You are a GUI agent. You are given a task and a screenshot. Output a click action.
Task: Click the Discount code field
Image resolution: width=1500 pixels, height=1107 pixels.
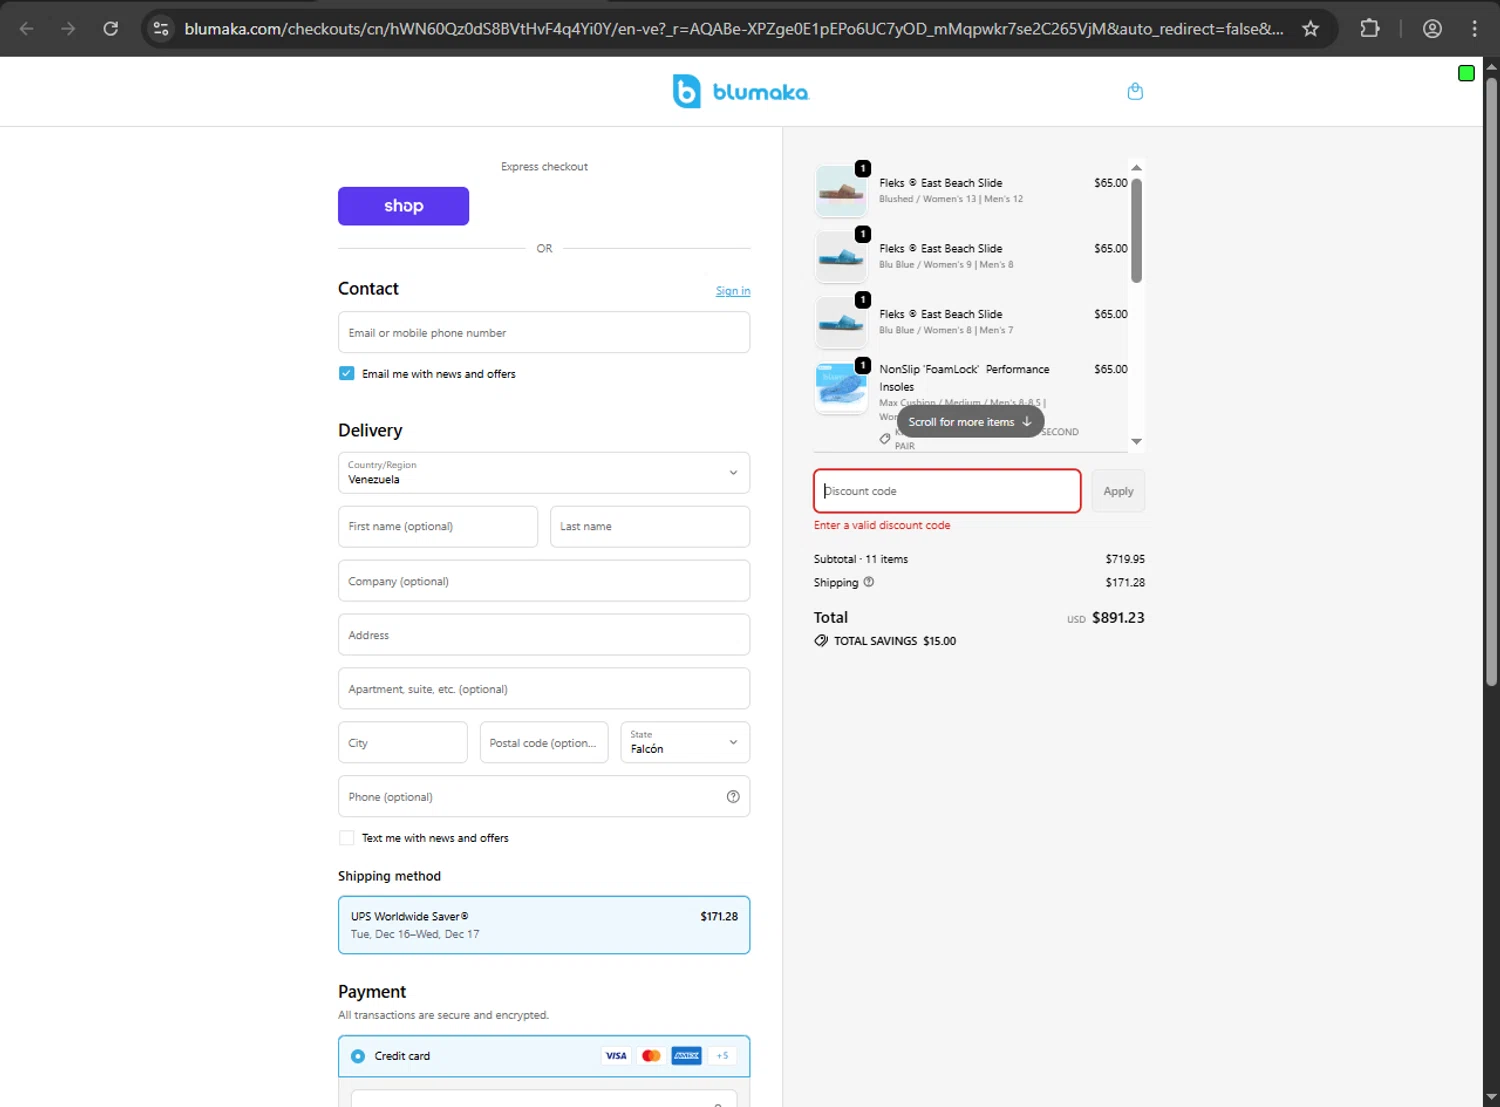[947, 491]
